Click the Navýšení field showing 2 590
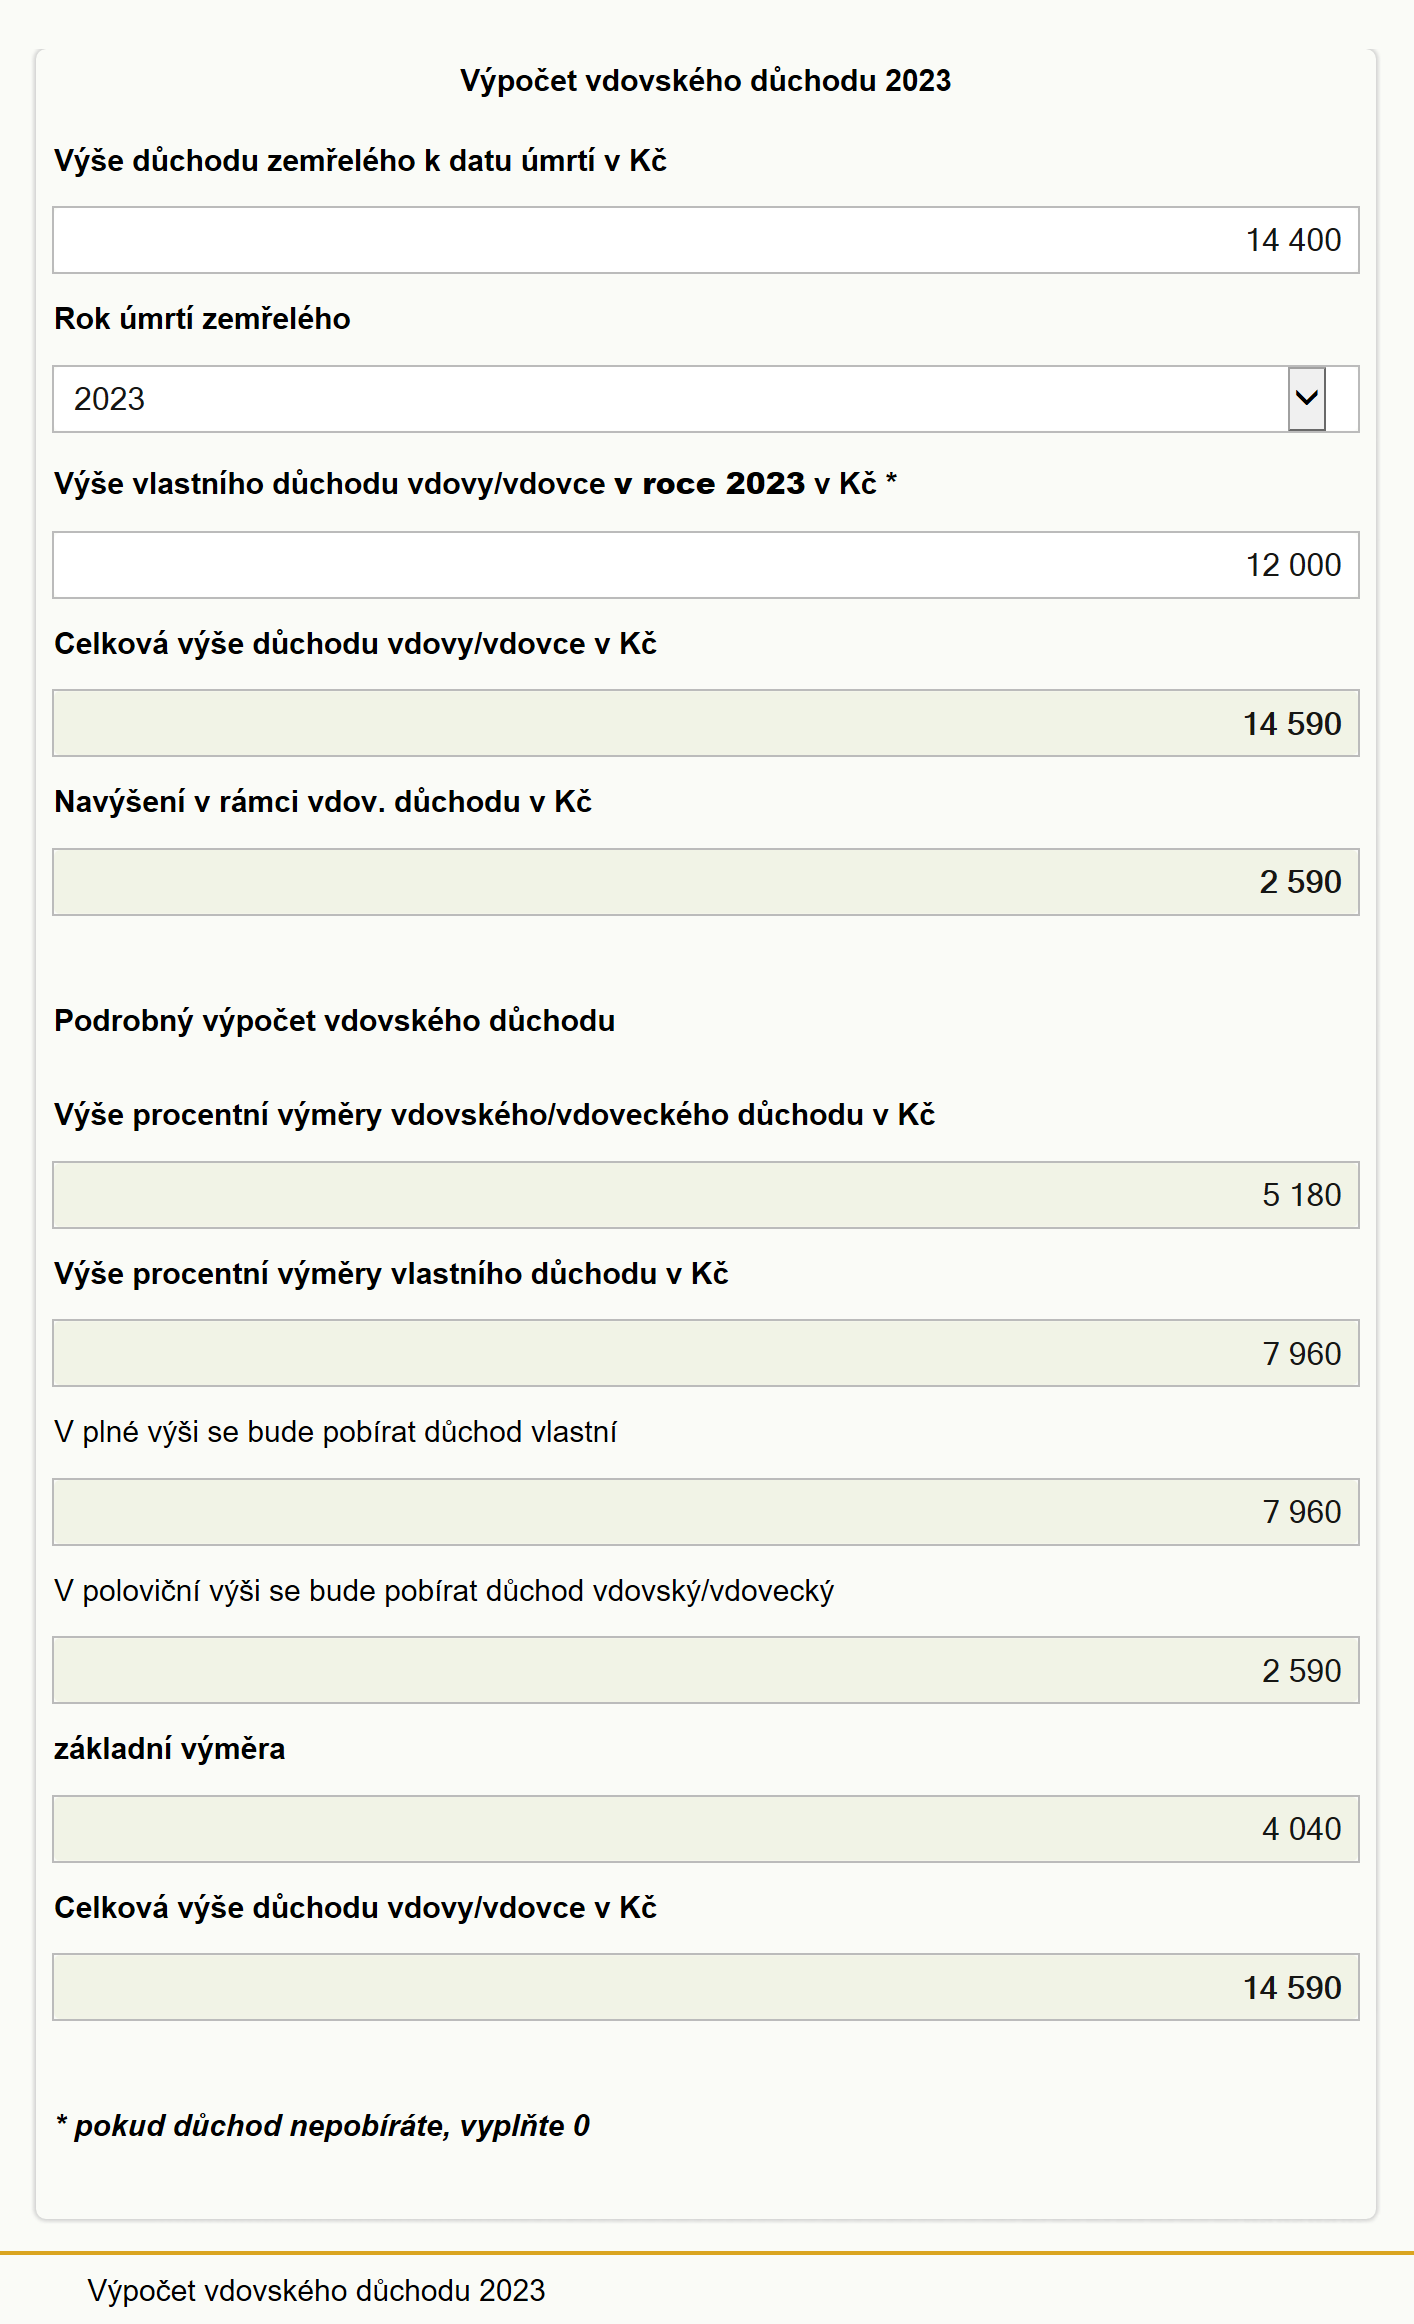 [706, 882]
